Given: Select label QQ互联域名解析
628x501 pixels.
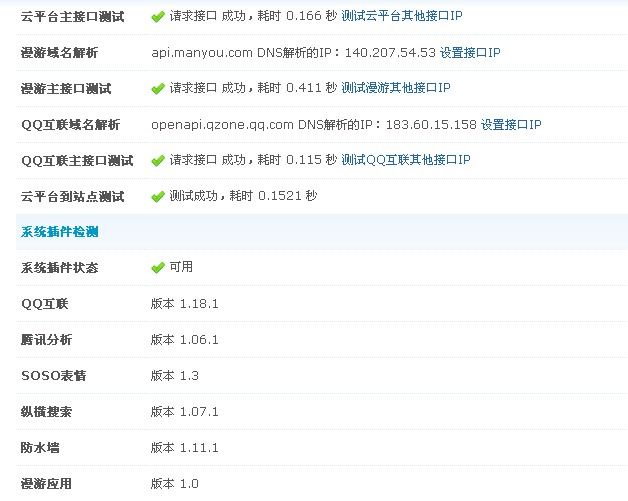Looking at the screenshot, I should 70,125.
